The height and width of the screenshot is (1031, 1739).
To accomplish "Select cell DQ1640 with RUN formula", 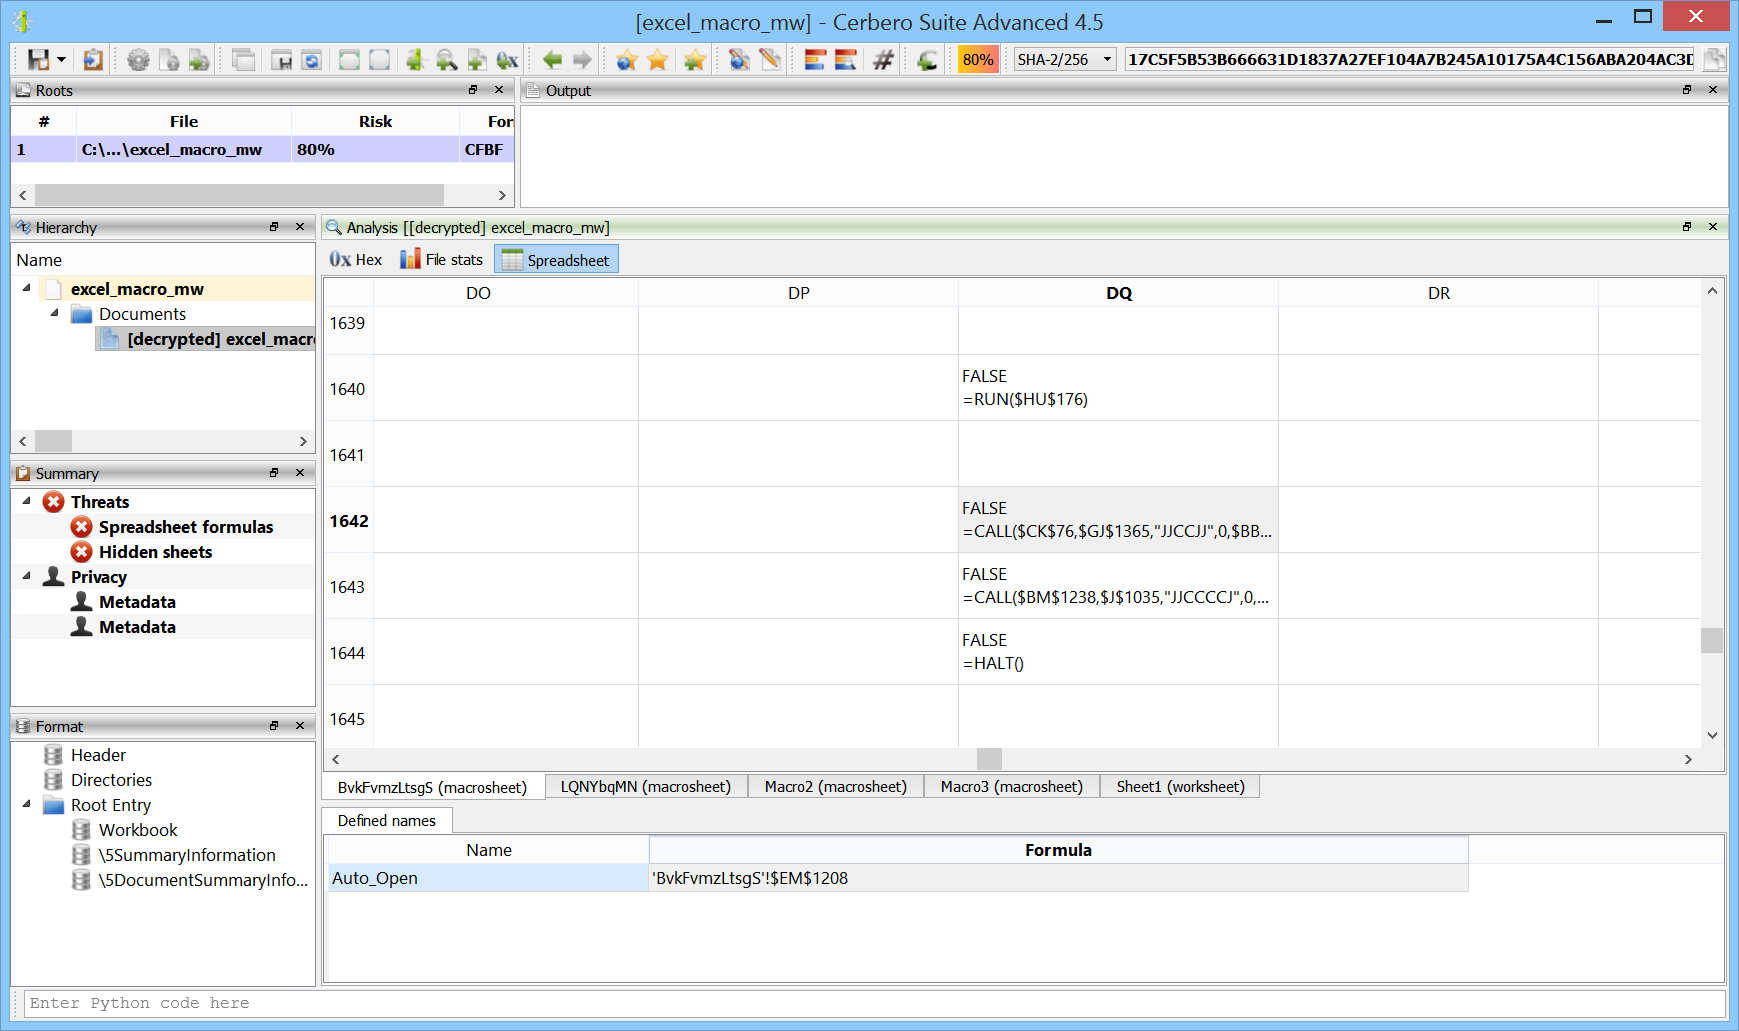I will coord(1118,388).
